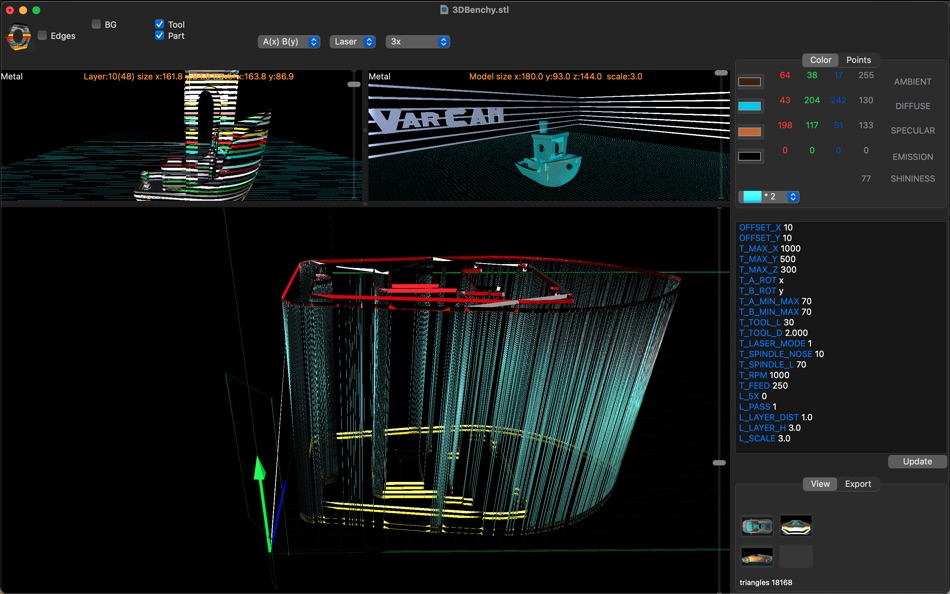Click the L_PASS 1 parameter line
Viewport: 950px width, 594px height.
coord(758,407)
